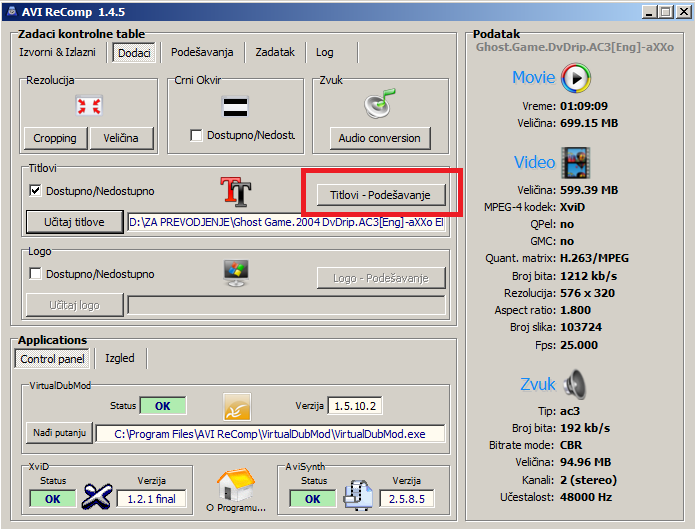Viewport: 695px width, 529px height.
Task: Click Quant. matrix value H.263/MPEG
Action: (x=594, y=258)
